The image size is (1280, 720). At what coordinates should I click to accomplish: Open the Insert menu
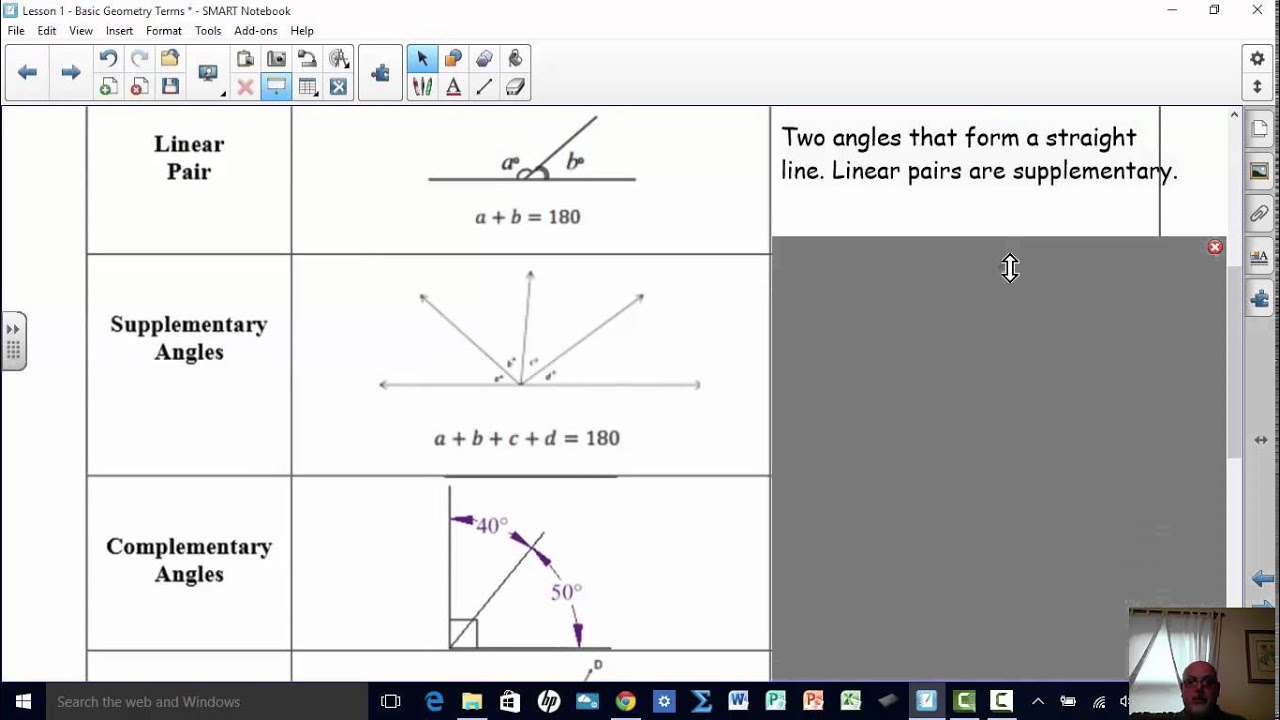[119, 31]
